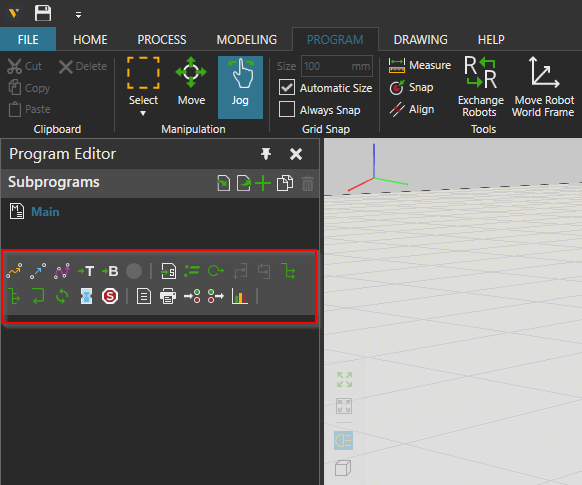Add a linear motion statement
This screenshot has height=485, width=582.
[38, 271]
